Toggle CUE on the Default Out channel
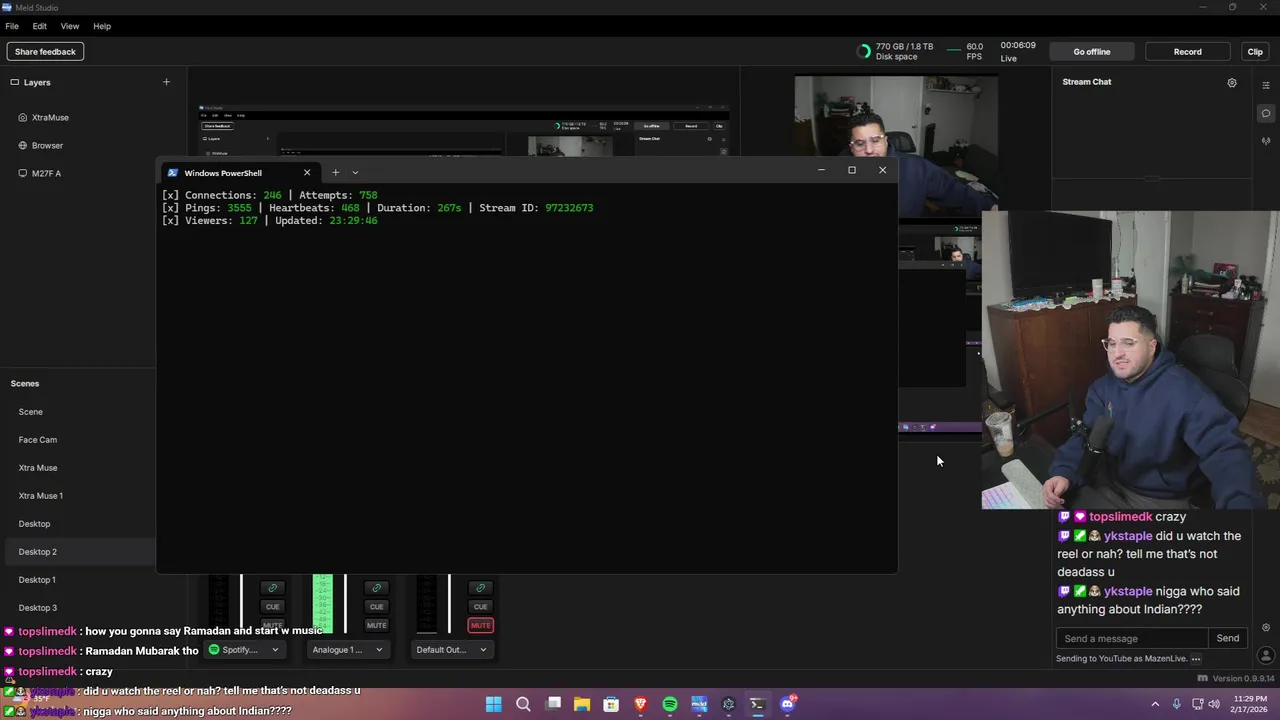Screen dimensions: 1280x720 coord(480,606)
